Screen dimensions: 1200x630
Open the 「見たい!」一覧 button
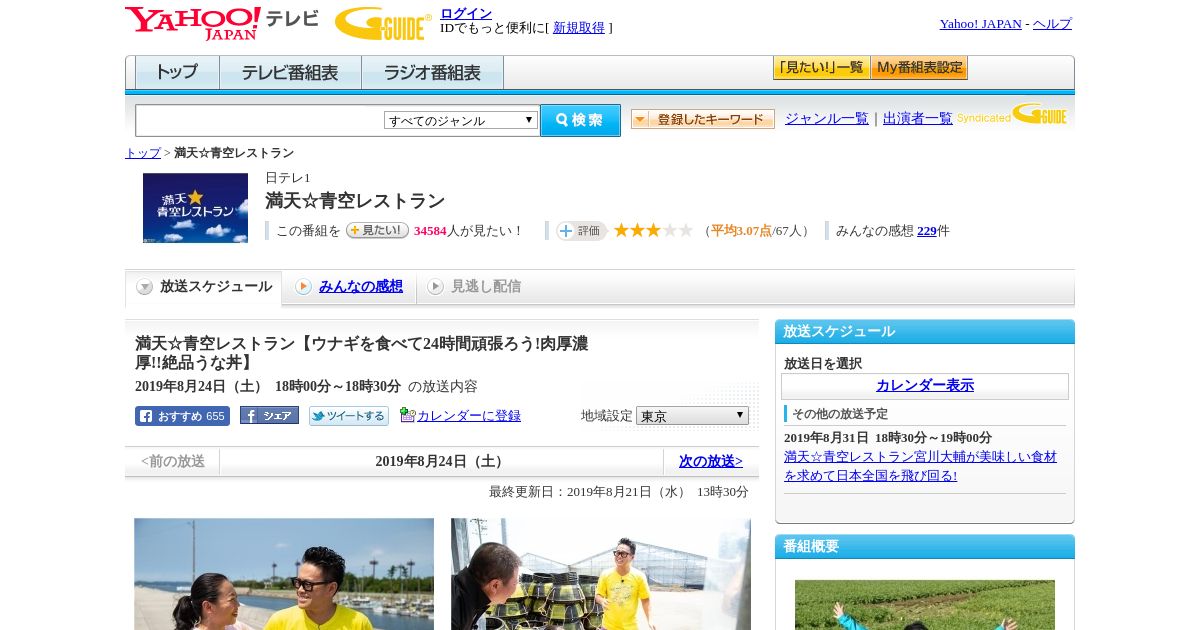(821, 68)
